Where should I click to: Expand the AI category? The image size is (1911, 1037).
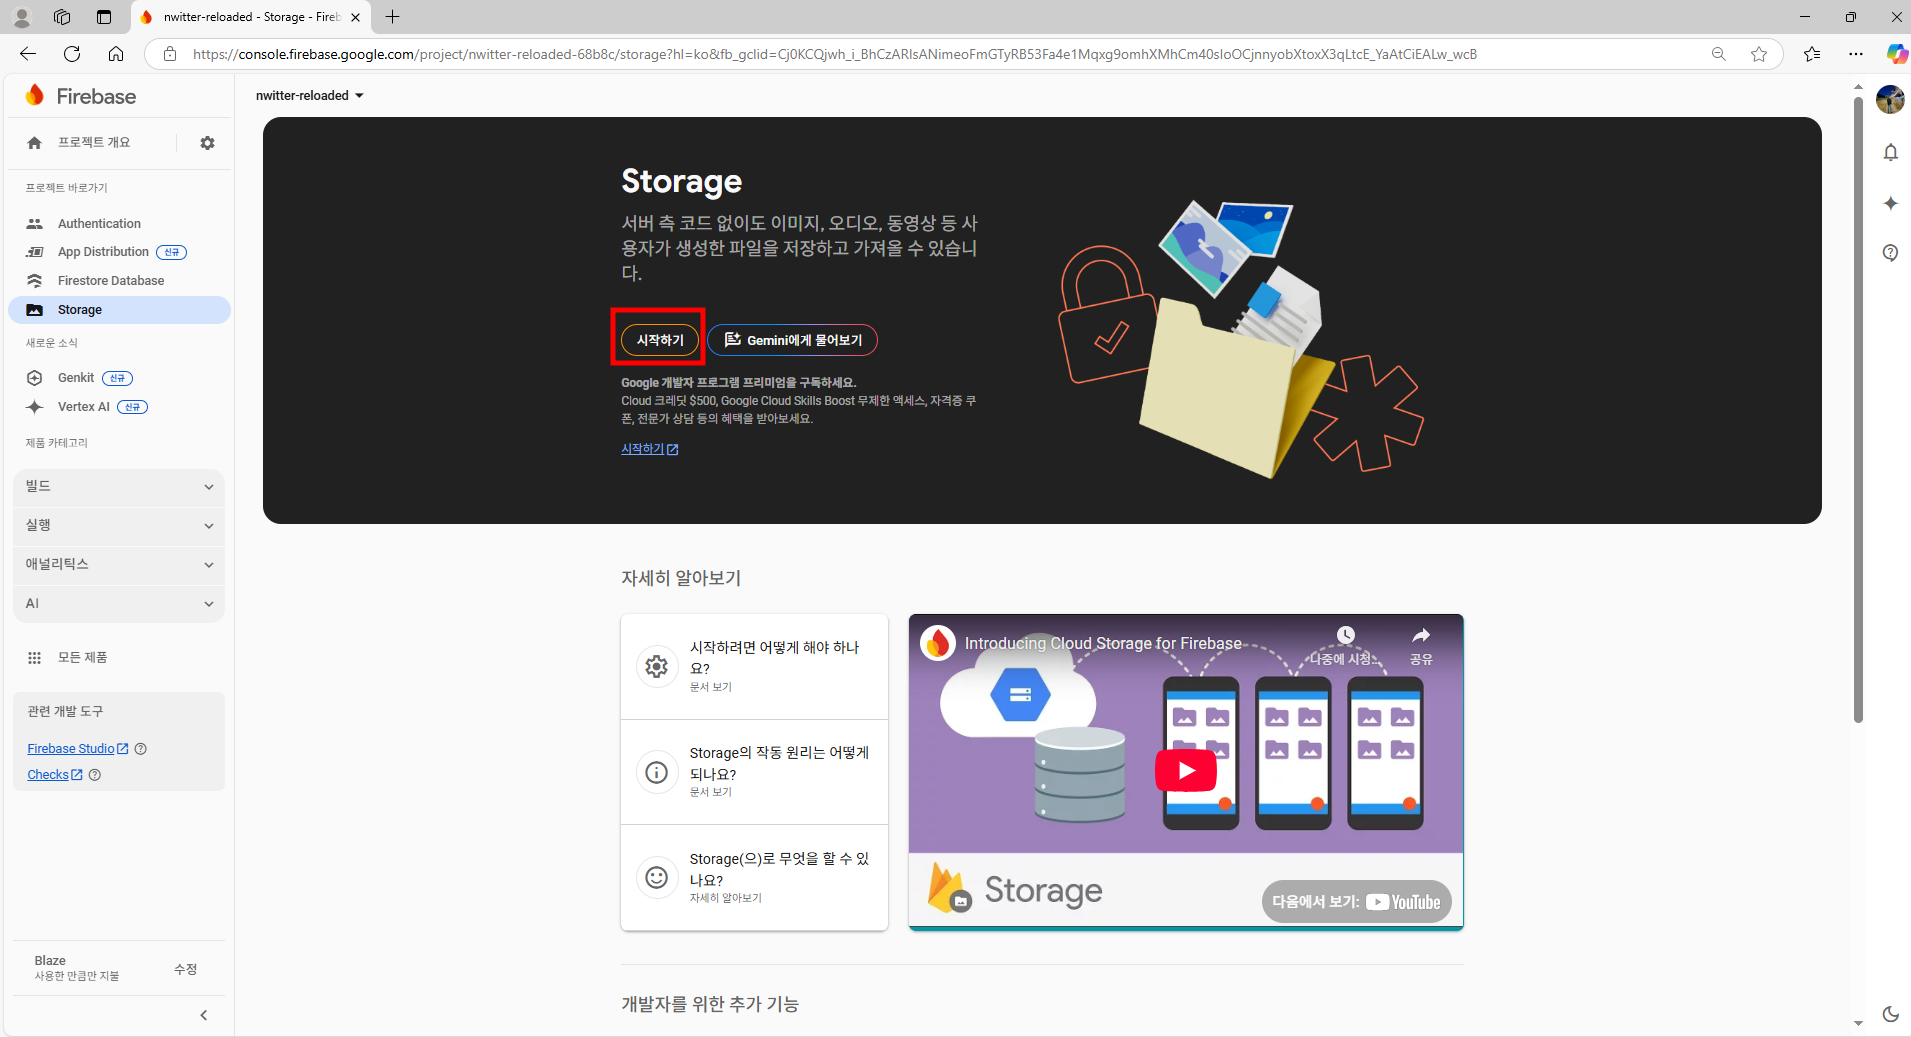point(119,603)
